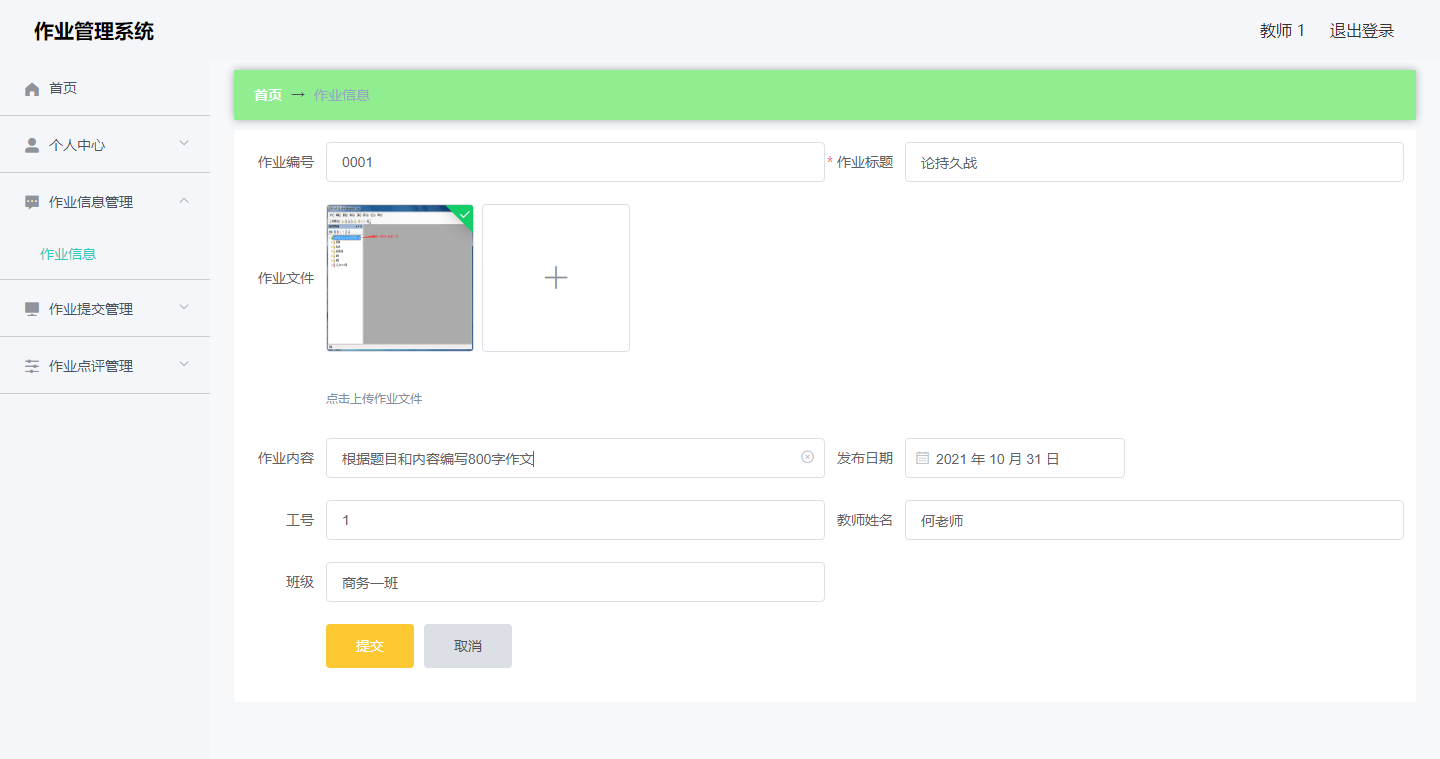Screen dimensions: 1440x759
Task: Click the sliders icon for 作业点评管理
Action: click(32, 366)
